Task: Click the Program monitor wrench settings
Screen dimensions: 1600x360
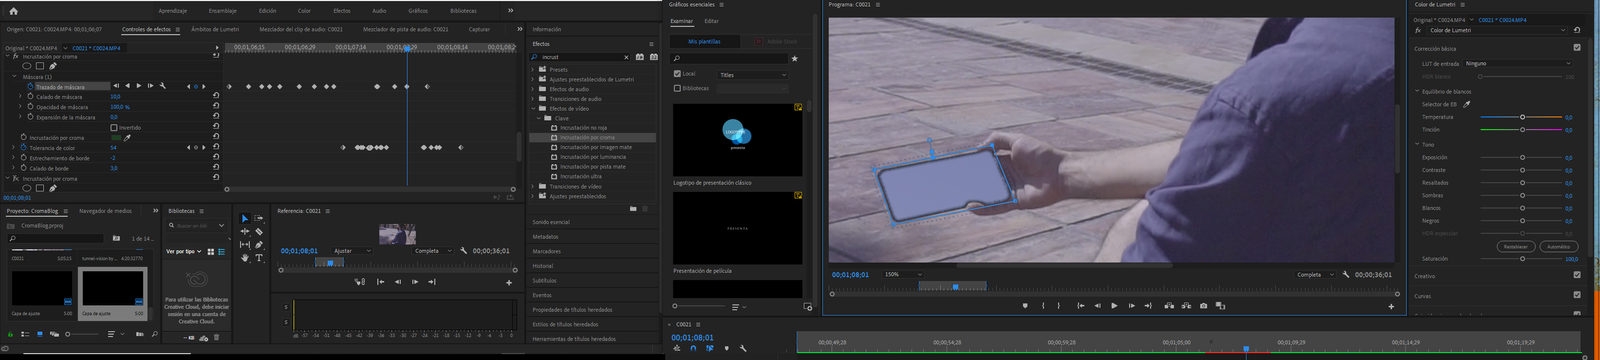Action: (1346, 274)
